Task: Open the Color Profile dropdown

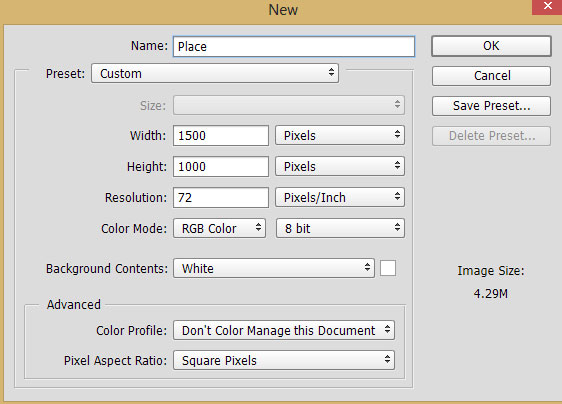Action: 284,330
